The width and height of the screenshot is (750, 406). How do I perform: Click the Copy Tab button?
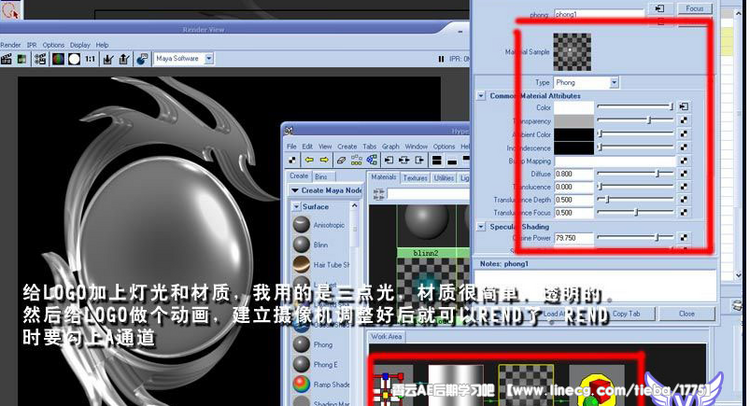(626, 314)
